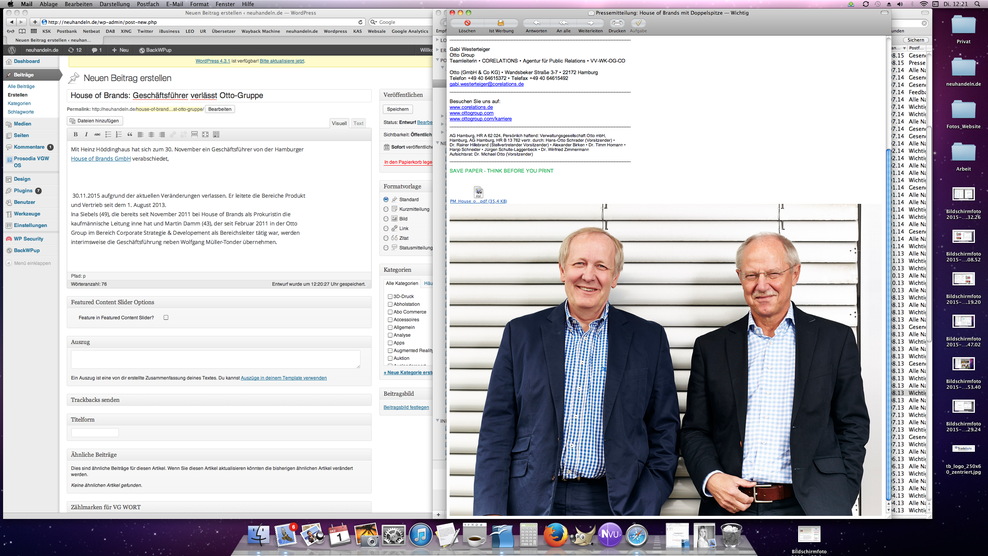Screen dimensions: 988x556
Task: Align text left in the editor
Action: point(141,134)
